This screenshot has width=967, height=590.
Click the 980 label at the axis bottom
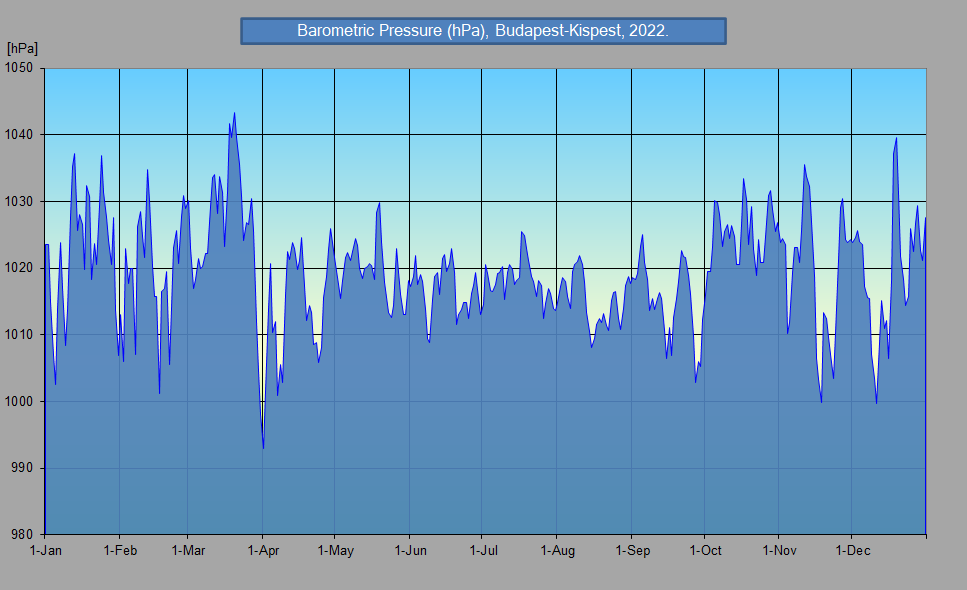(24, 534)
